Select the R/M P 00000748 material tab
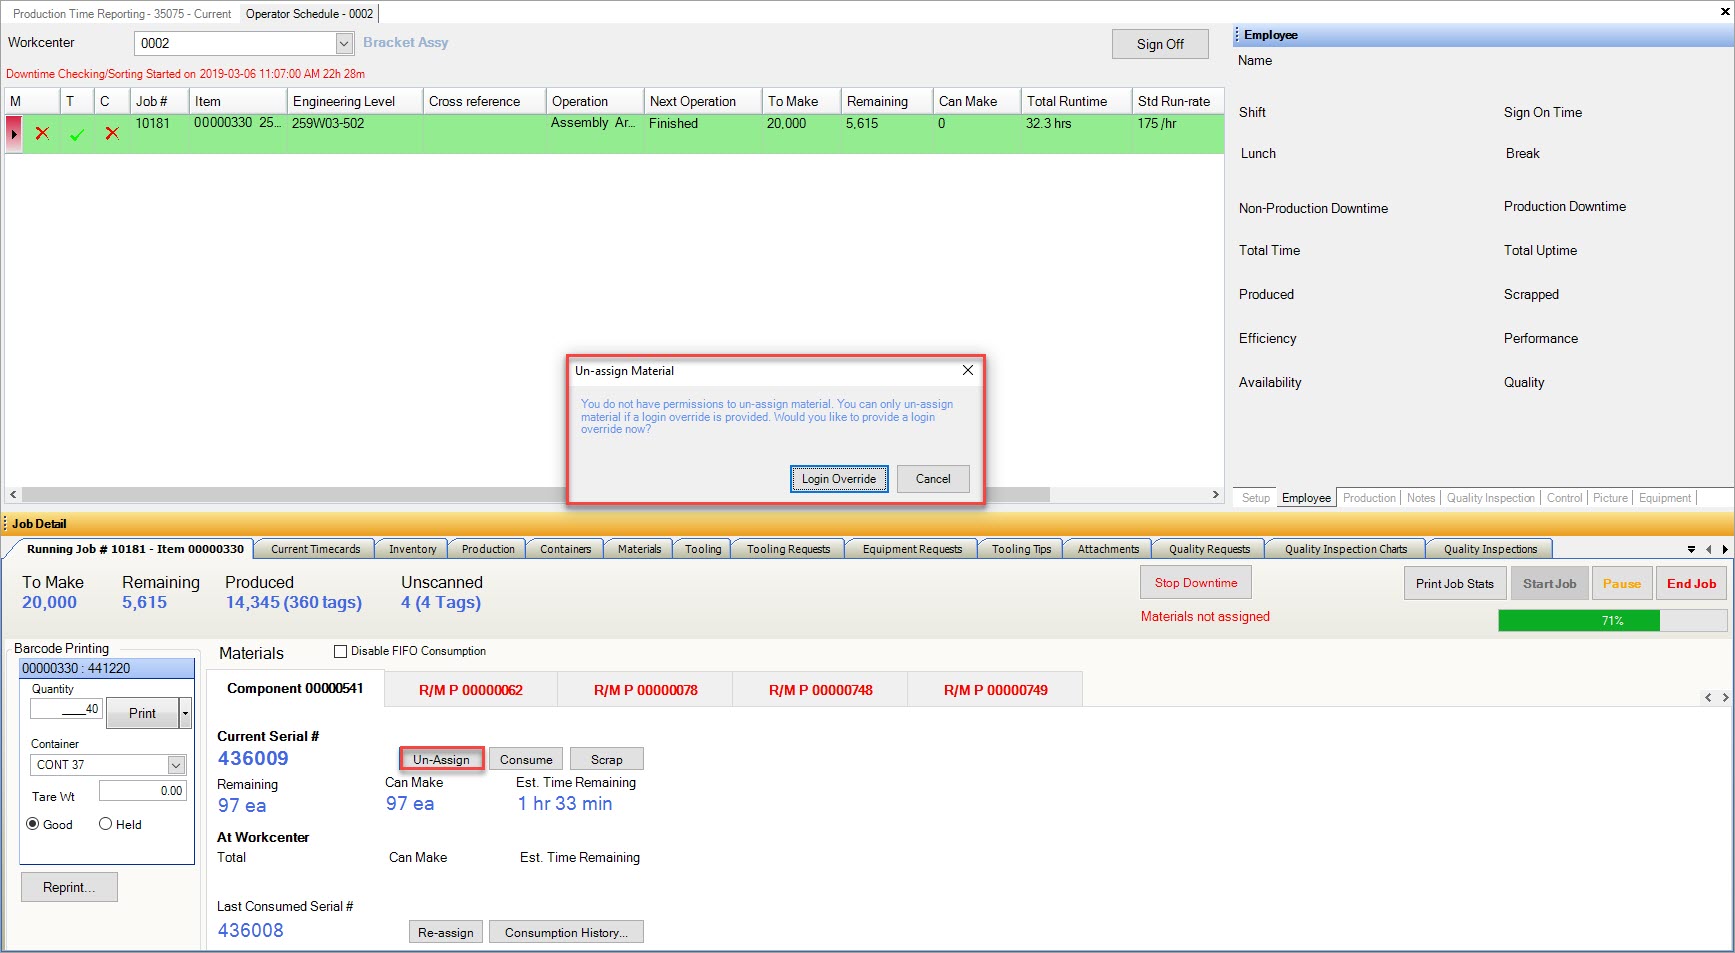Image resolution: width=1735 pixels, height=953 pixels. 820,690
